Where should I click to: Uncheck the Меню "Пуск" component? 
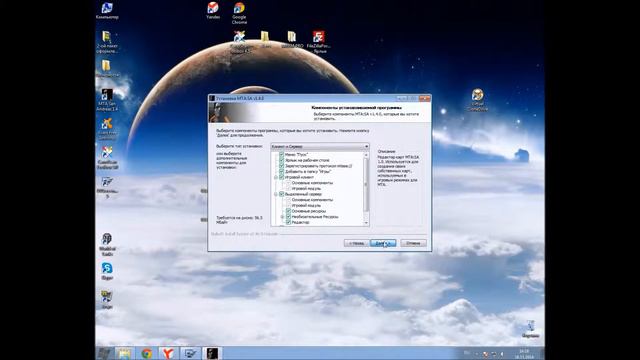point(281,155)
